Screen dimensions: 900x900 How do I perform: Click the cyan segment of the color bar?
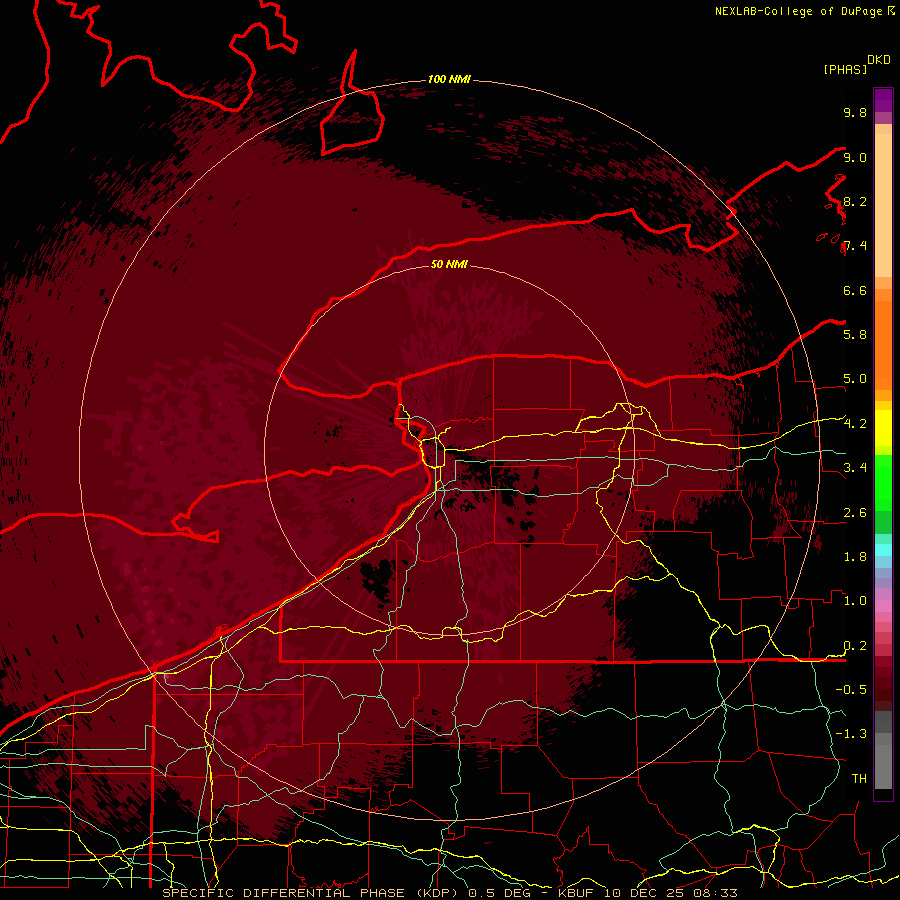coord(883,549)
